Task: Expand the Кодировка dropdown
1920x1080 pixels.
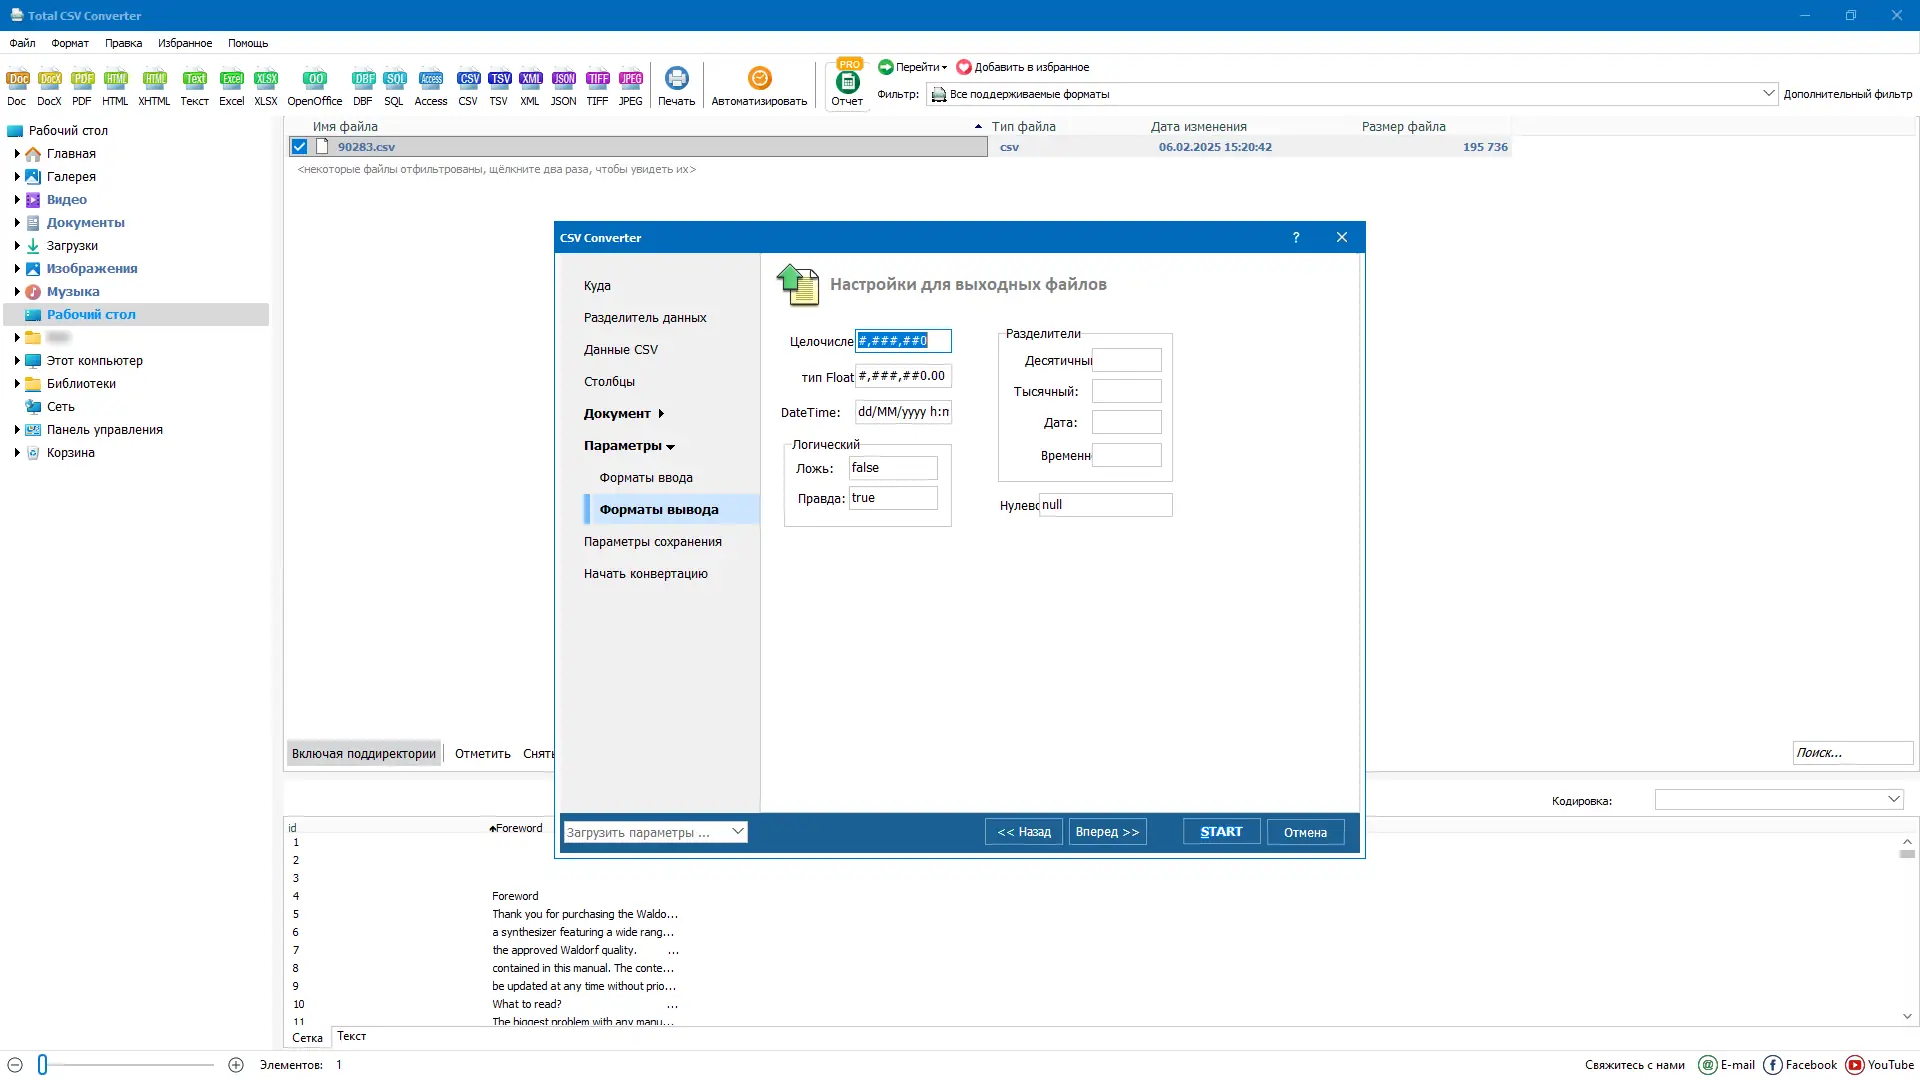Action: 1893,800
